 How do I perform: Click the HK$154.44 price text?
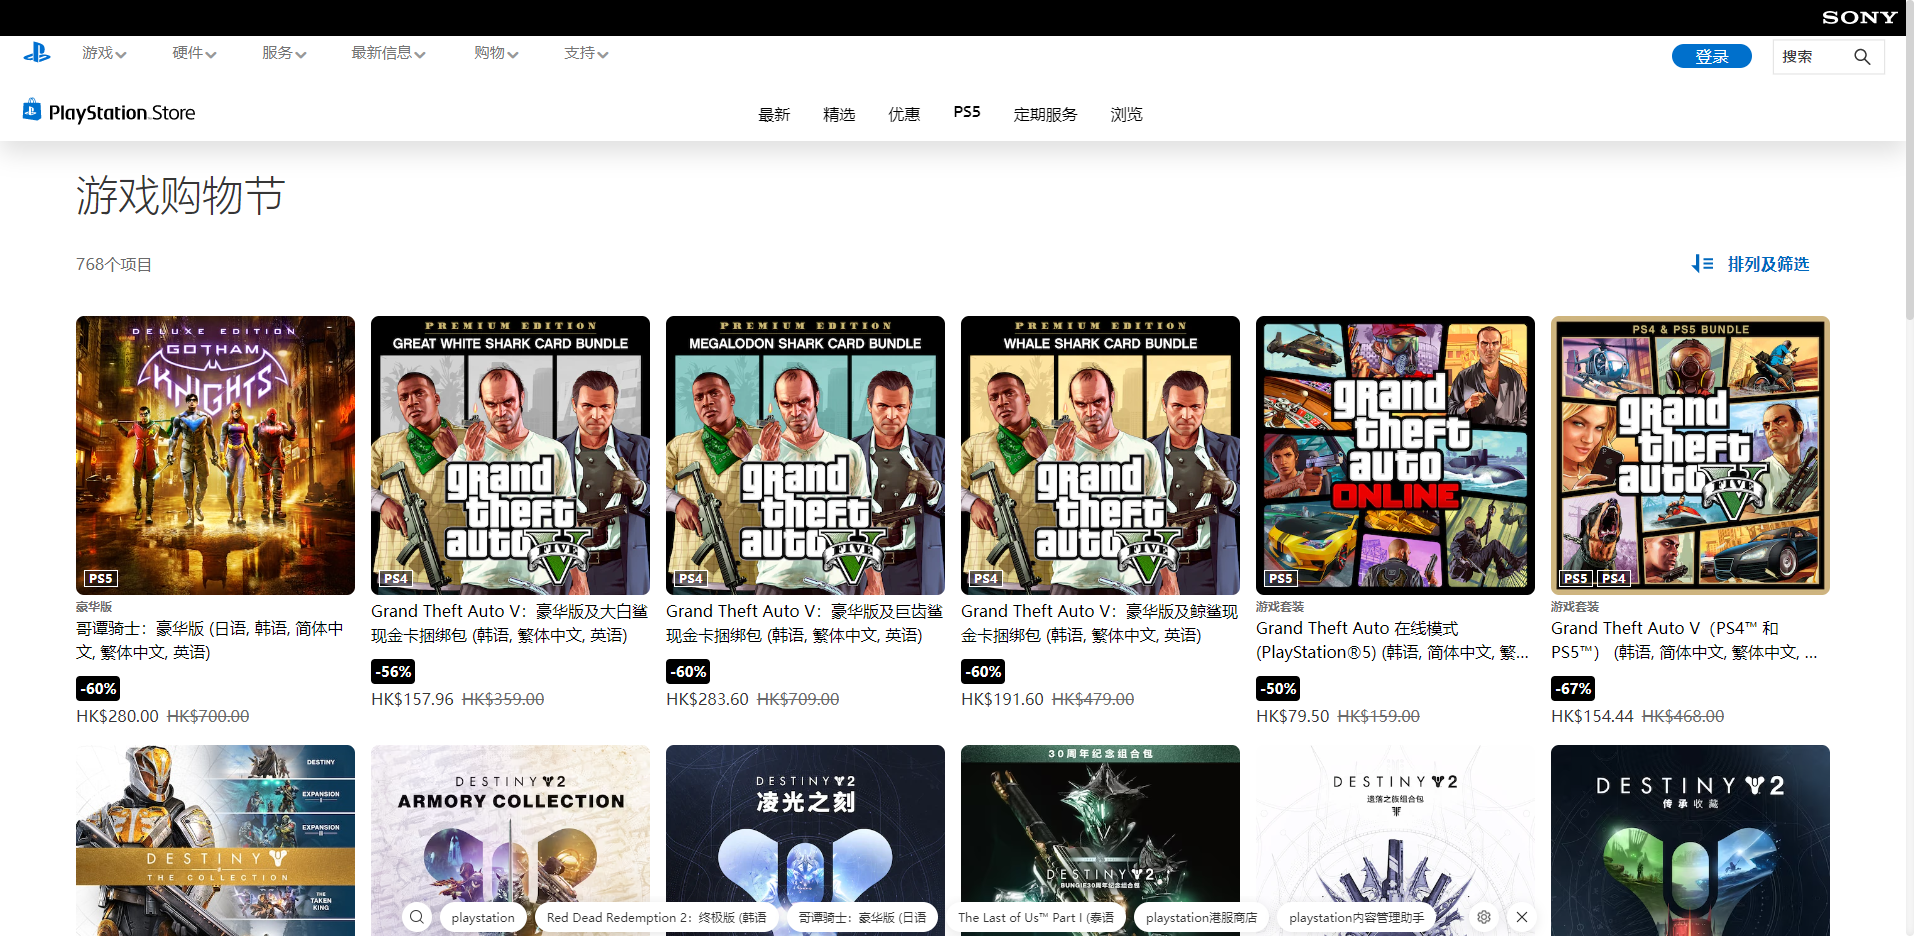coord(1592,716)
